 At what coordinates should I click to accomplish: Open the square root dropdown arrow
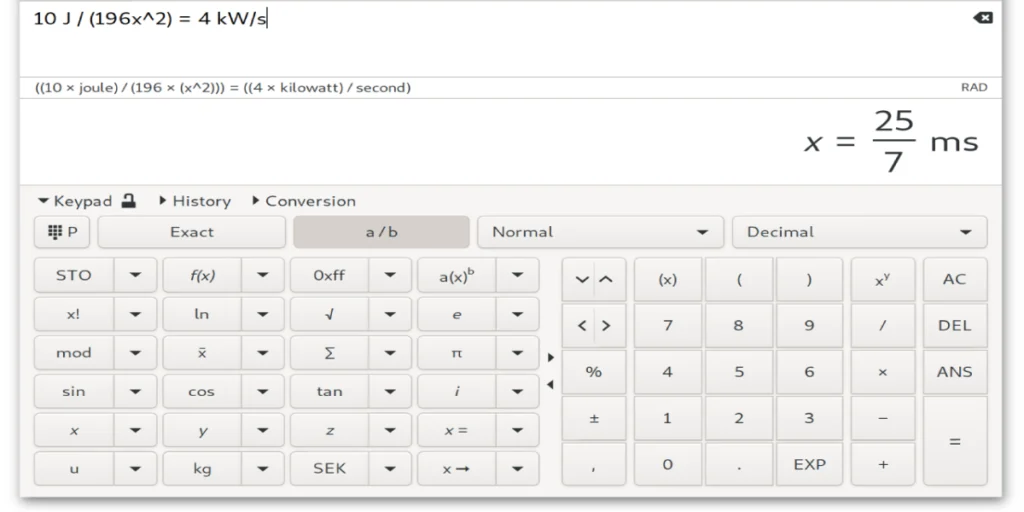coord(390,314)
